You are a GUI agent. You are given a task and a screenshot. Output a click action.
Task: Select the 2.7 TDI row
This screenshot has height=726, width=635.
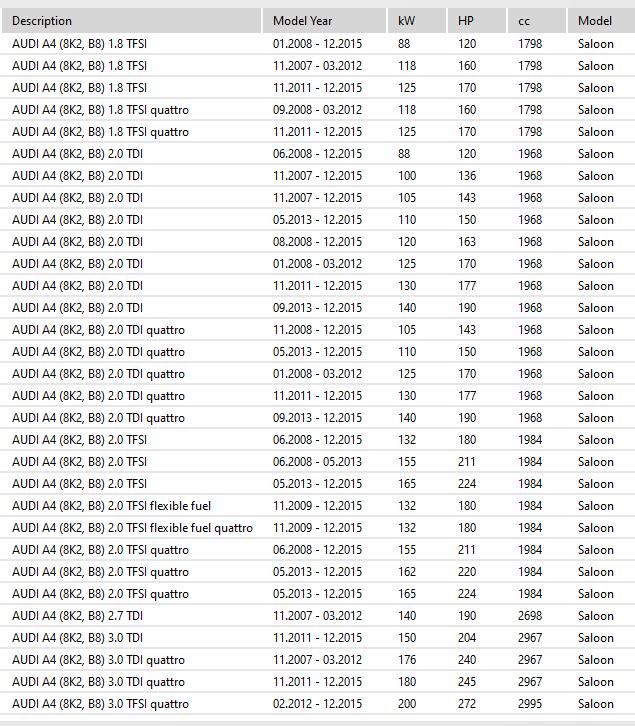(317, 616)
